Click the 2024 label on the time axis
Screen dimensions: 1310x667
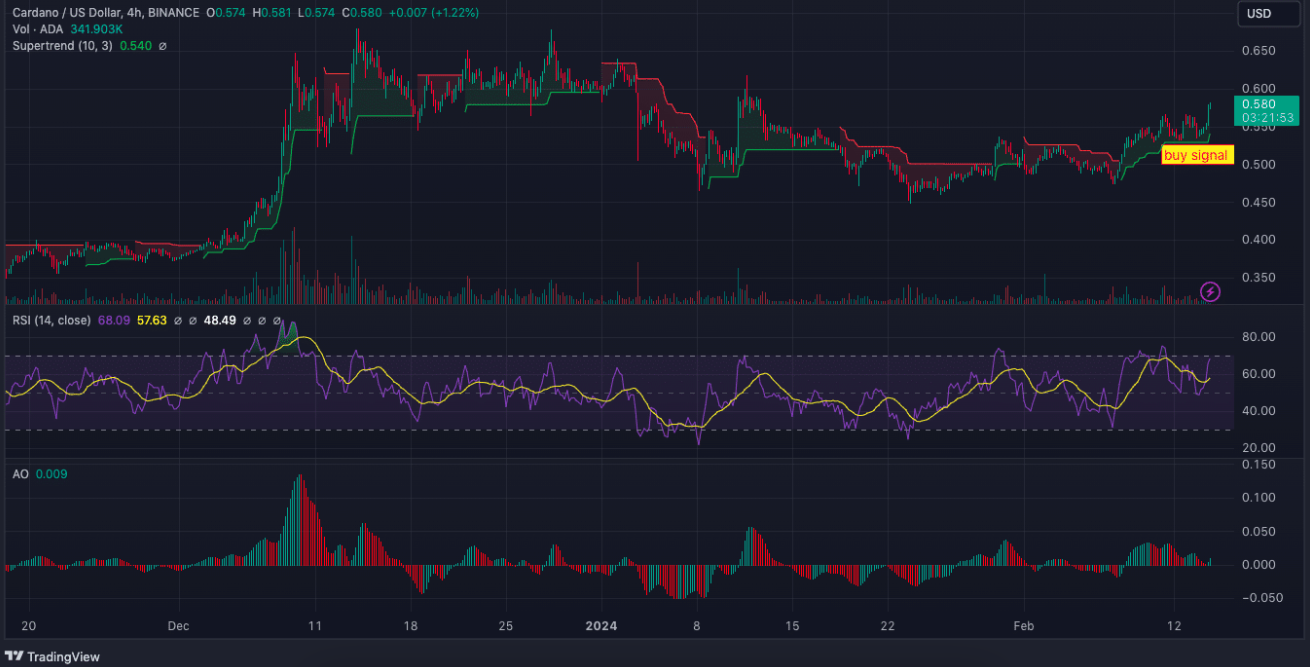pos(601,626)
